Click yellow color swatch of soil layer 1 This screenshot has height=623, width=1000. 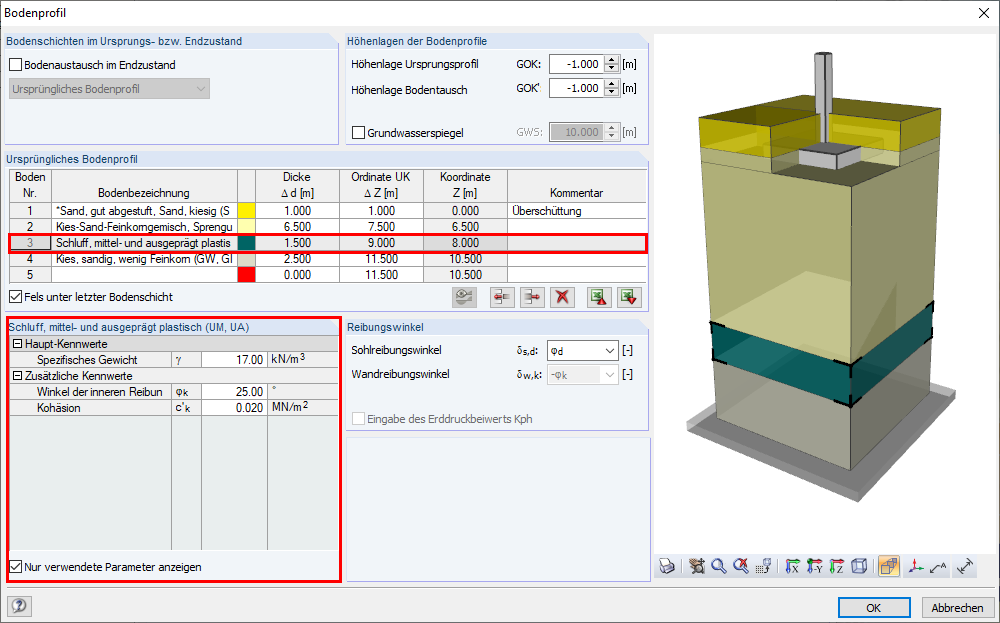tap(246, 210)
